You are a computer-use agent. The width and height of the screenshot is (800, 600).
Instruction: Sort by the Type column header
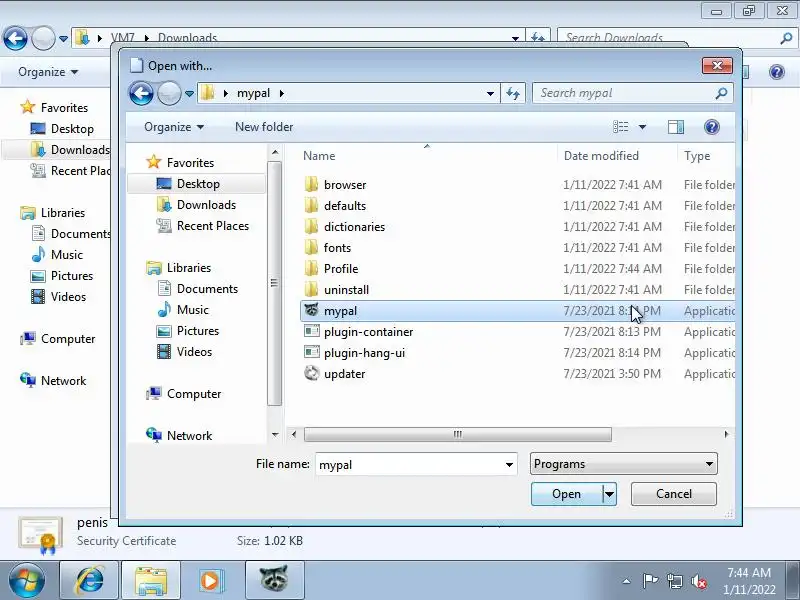coord(696,156)
